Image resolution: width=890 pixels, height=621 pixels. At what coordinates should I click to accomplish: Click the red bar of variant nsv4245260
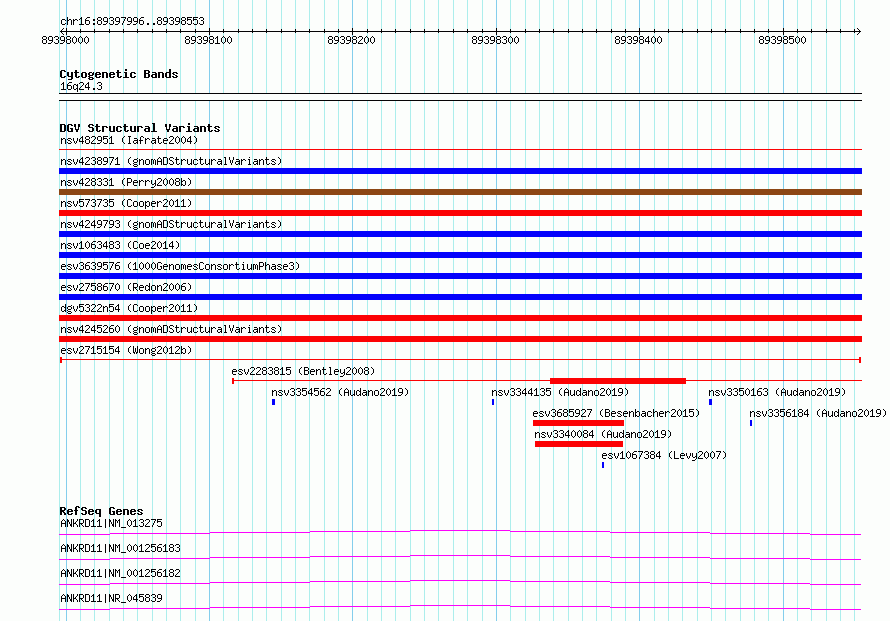pos(460,339)
